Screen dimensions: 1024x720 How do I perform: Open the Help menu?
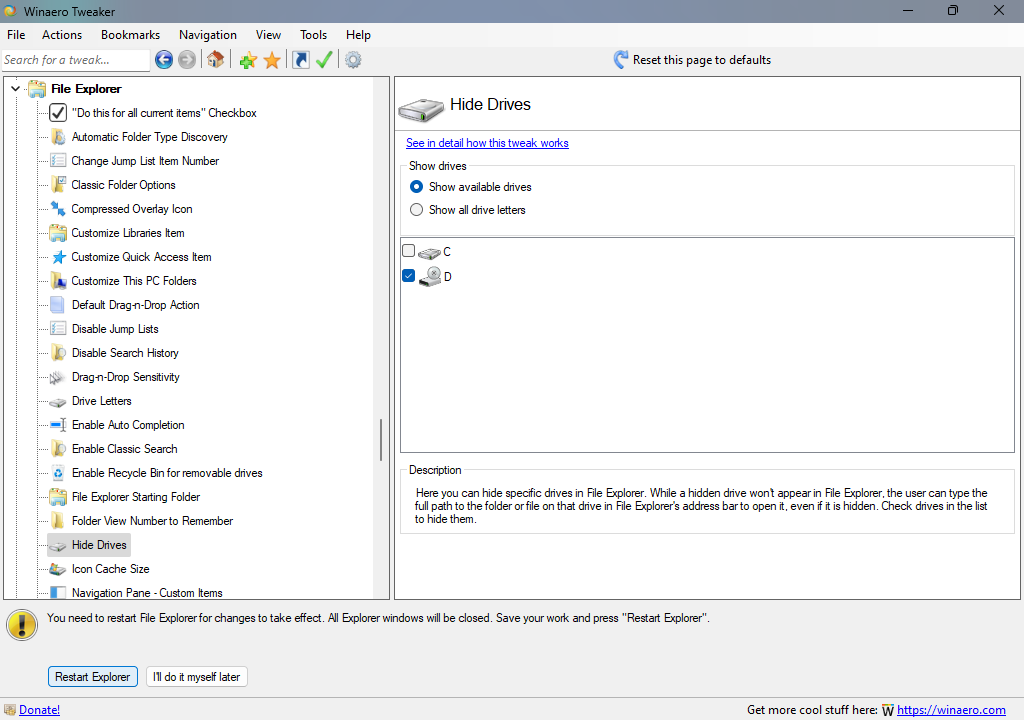click(358, 35)
